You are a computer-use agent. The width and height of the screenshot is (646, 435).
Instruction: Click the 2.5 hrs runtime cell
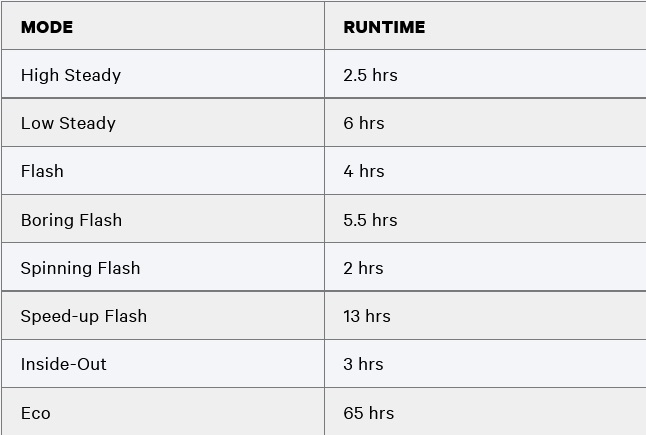pos(485,74)
